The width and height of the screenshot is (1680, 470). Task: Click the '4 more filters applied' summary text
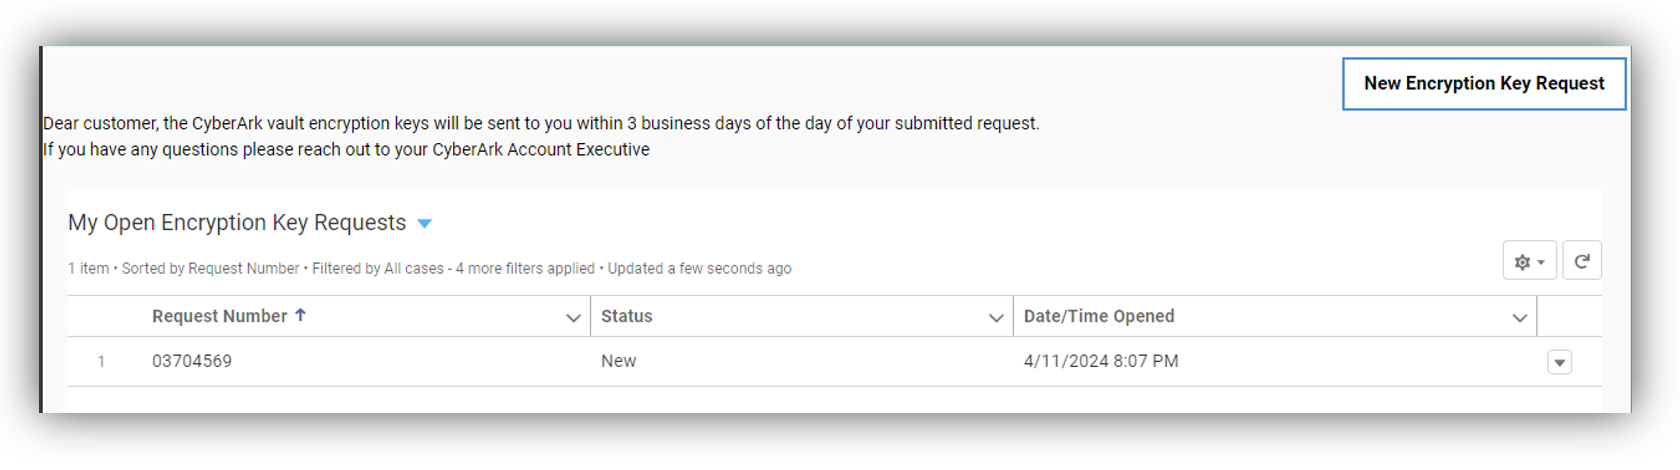(x=525, y=269)
